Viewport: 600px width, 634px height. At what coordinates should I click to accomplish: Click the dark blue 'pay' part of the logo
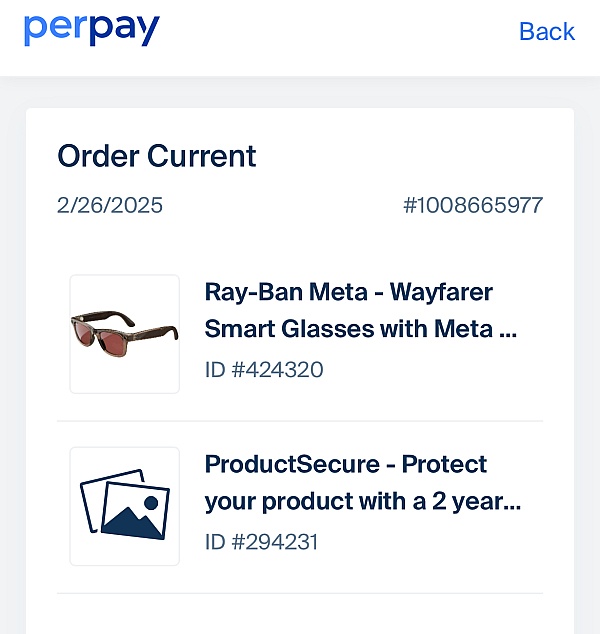pyautogui.click(x=125, y=31)
